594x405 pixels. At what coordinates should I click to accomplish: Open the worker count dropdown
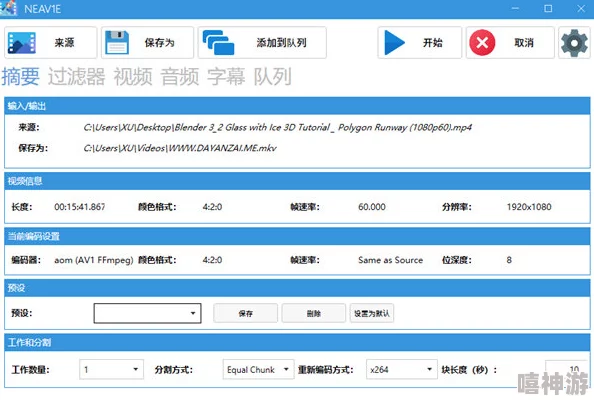click(111, 369)
